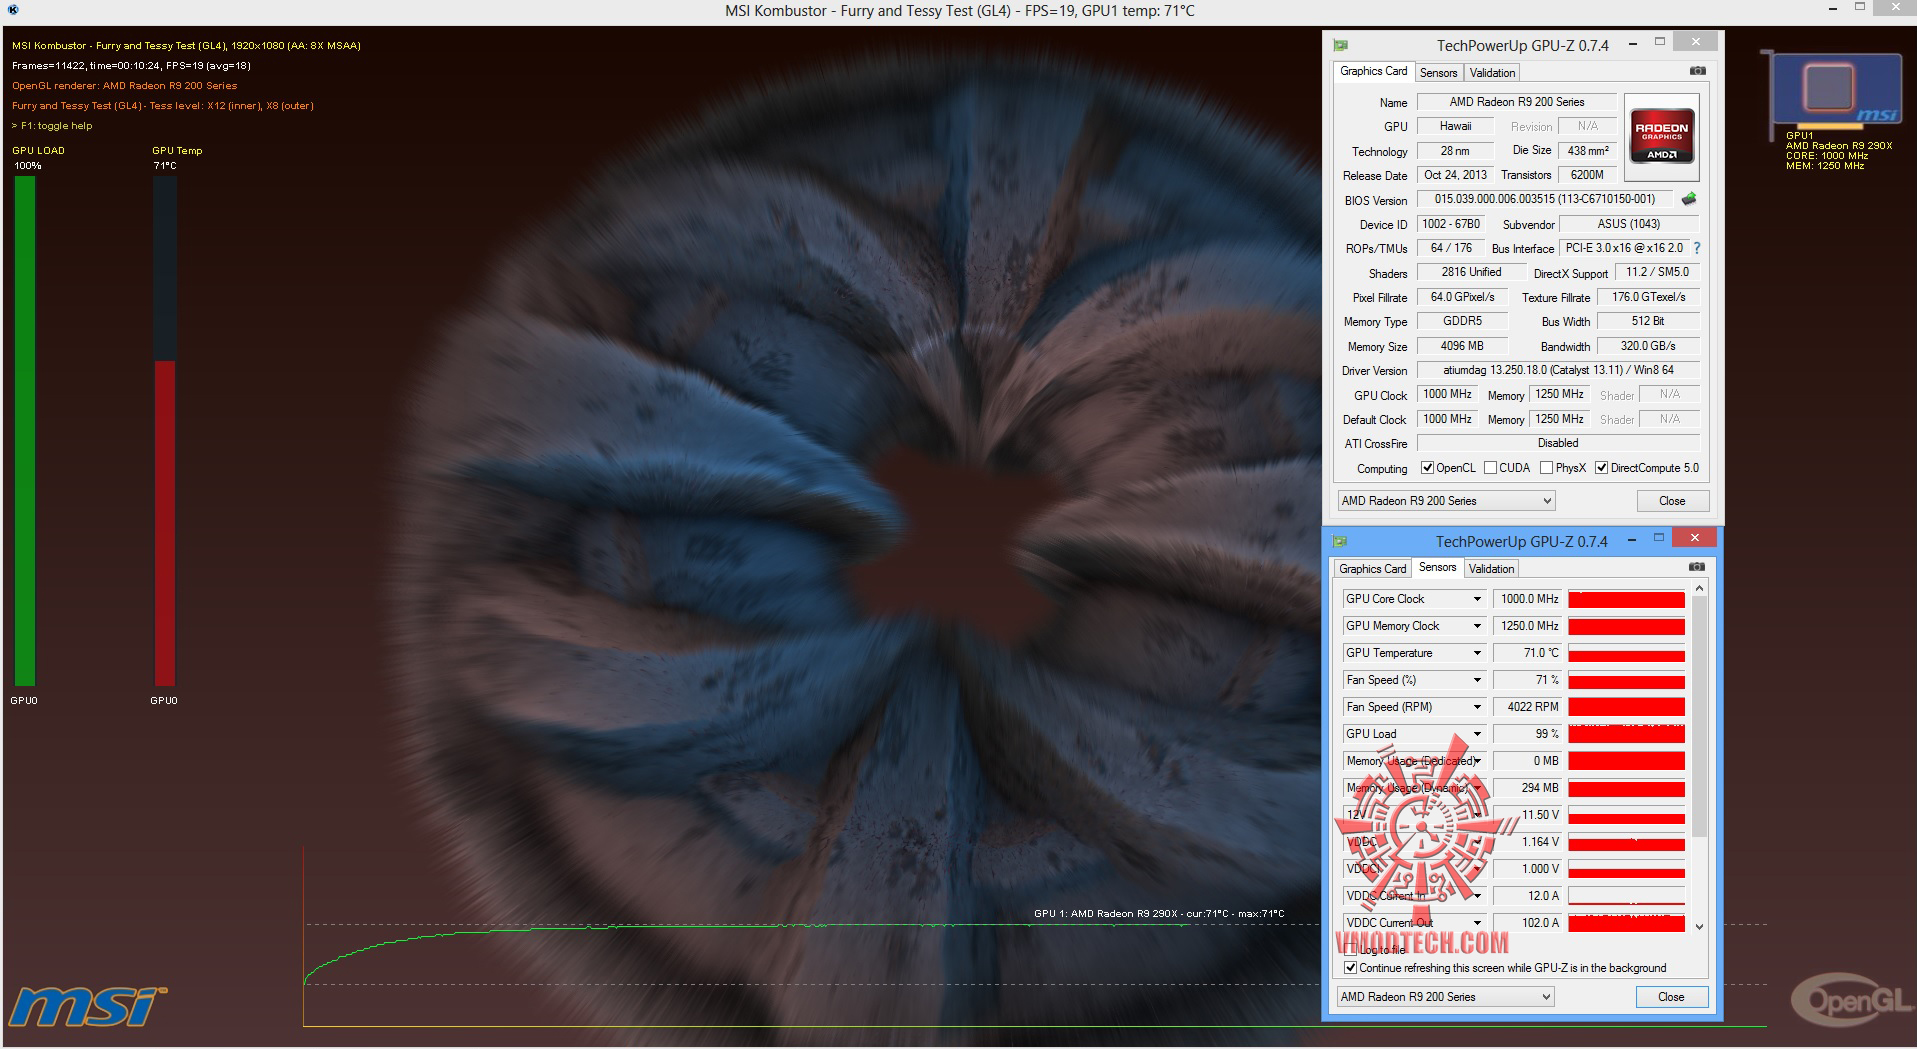Viewport: 1917px width, 1049px height.
Task: Open VDDC Current Out sensor dropdown
Action: 1477,923
